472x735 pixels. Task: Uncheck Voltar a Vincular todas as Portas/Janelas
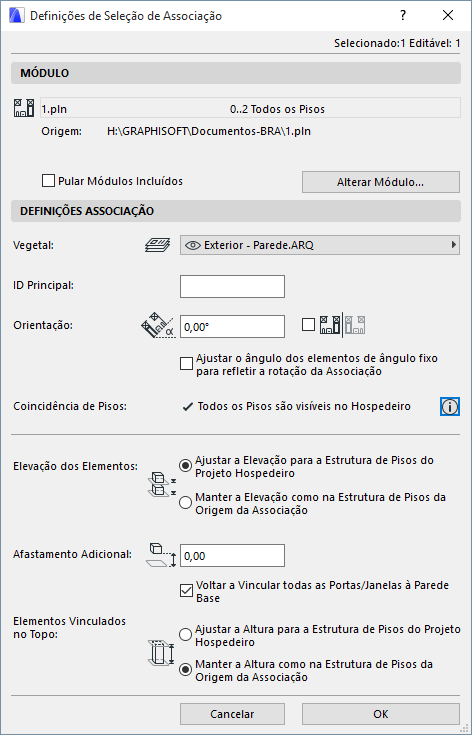(x=187, y=590)
